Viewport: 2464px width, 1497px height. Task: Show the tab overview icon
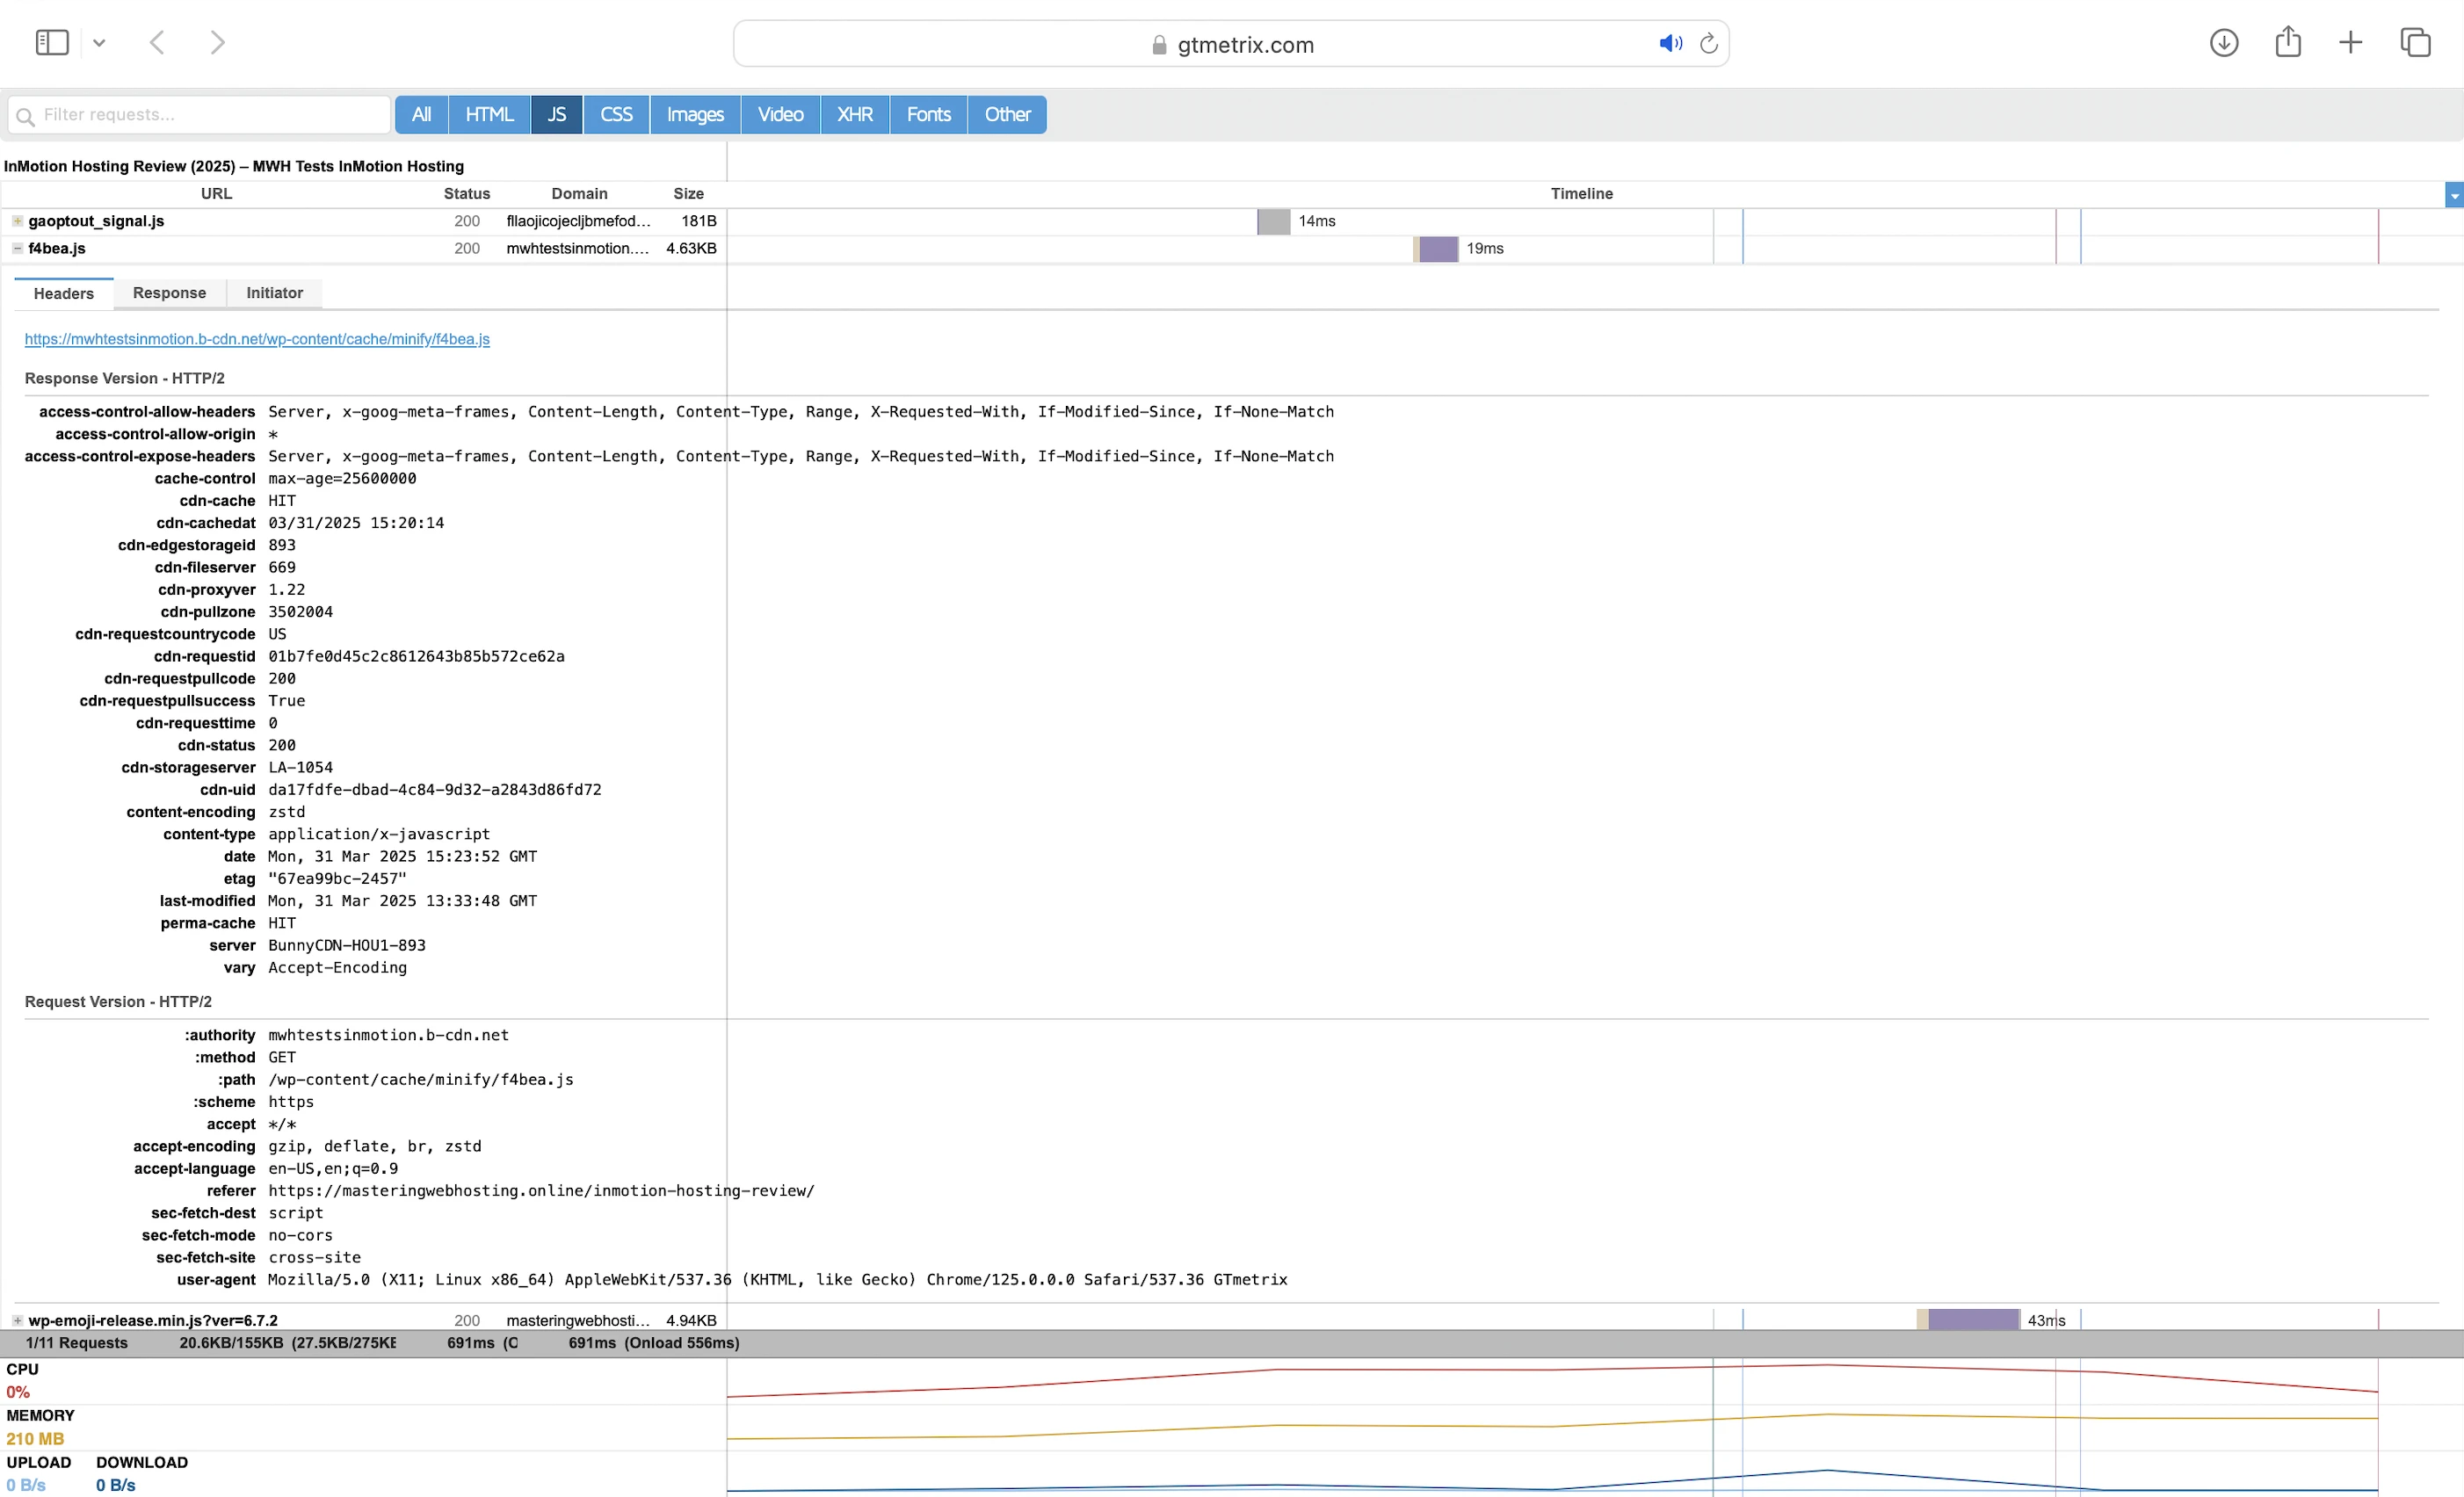click(2415, 43)
